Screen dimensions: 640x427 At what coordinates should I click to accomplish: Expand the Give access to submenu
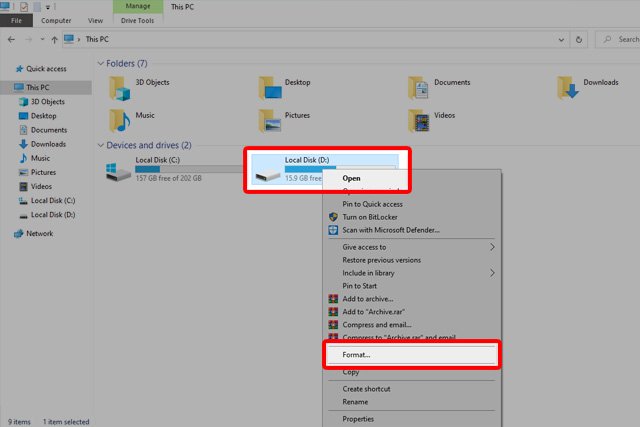click(491, 246)
